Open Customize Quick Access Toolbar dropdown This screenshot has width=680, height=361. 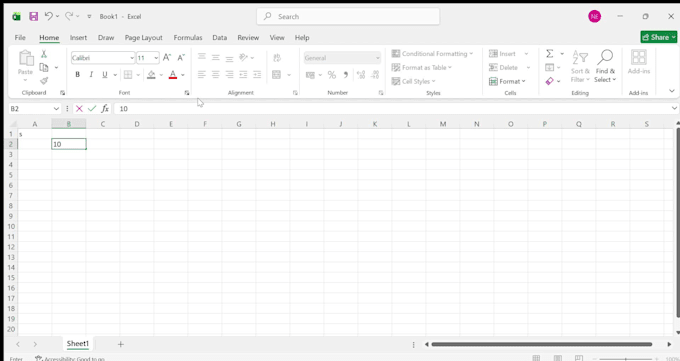tap(89, 16)
